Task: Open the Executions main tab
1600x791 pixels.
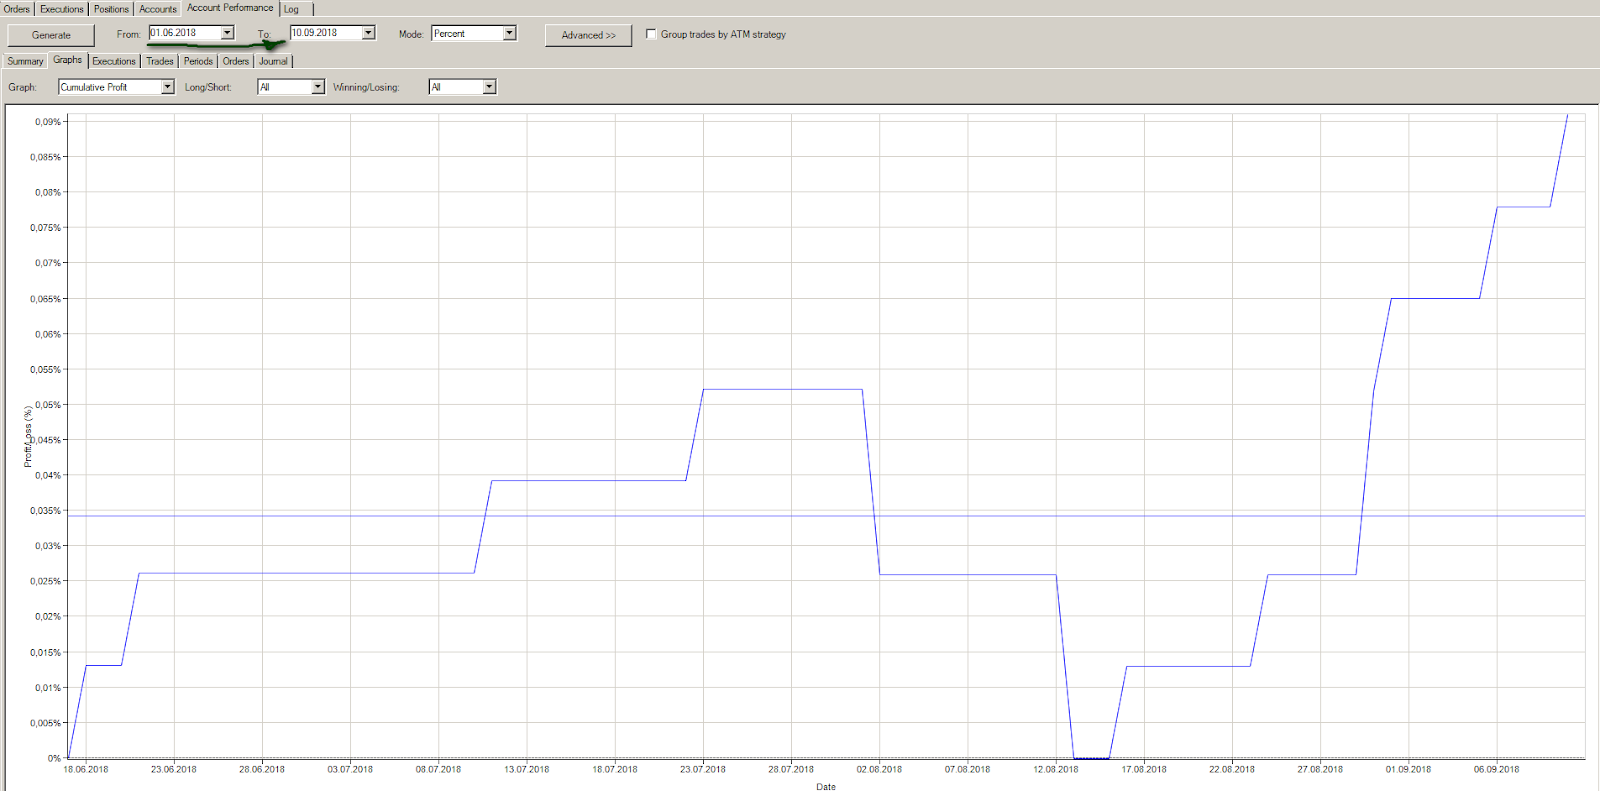Action: click(62, 9)
